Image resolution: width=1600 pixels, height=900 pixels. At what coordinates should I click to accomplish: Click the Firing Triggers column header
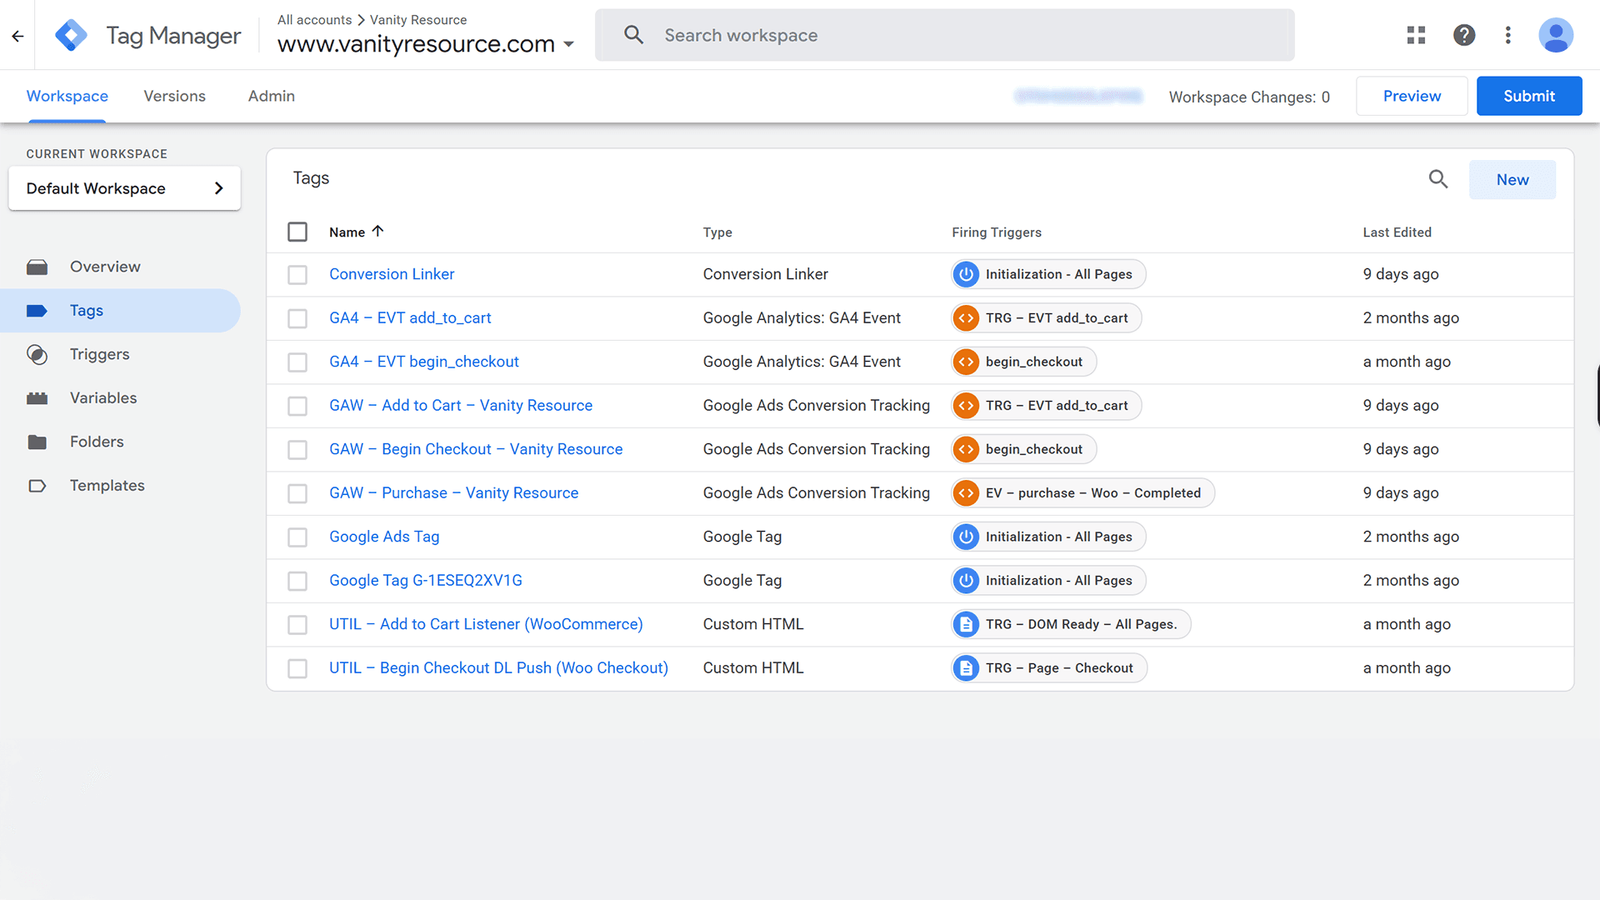pyautogui.click(x=996, y=232)
